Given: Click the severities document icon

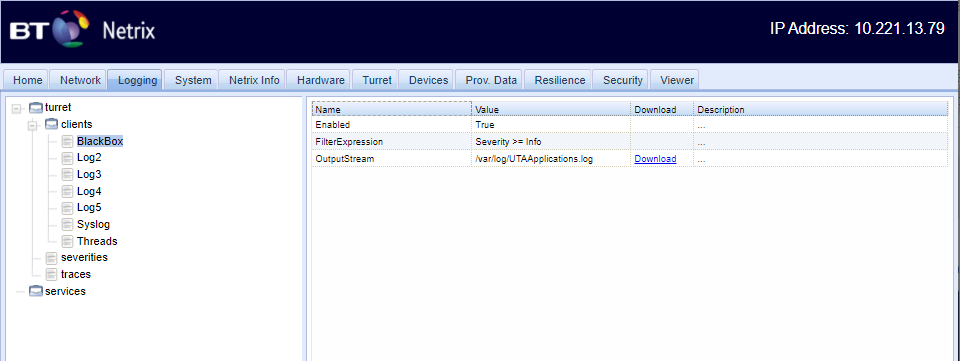Looking at the screenshot, I should point(52,258).
